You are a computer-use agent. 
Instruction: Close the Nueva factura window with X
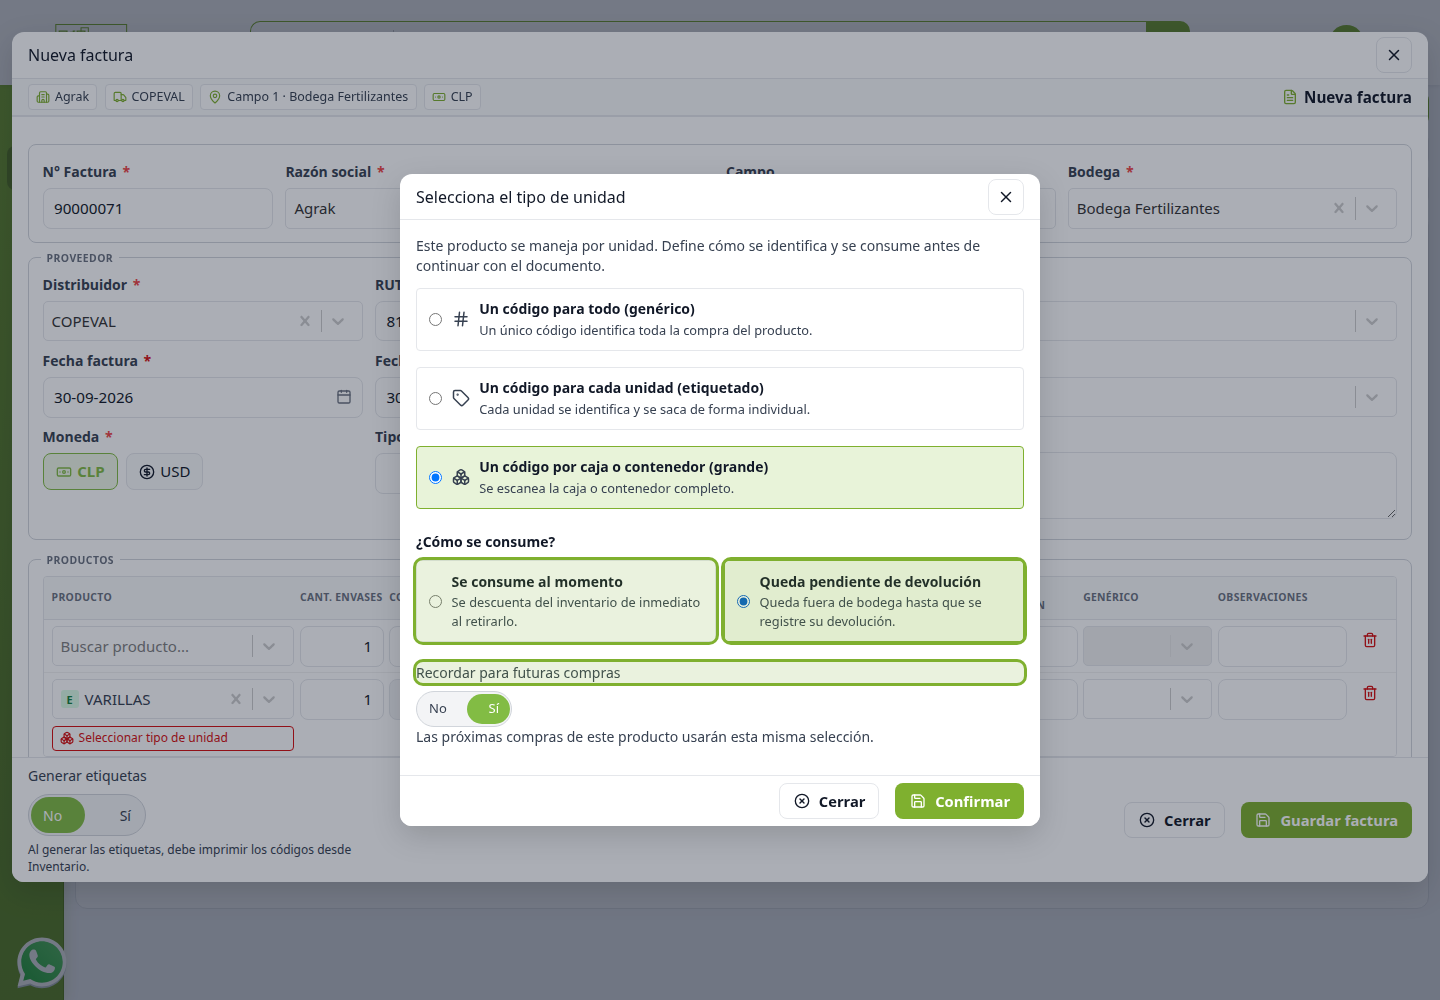point(1394,55)
